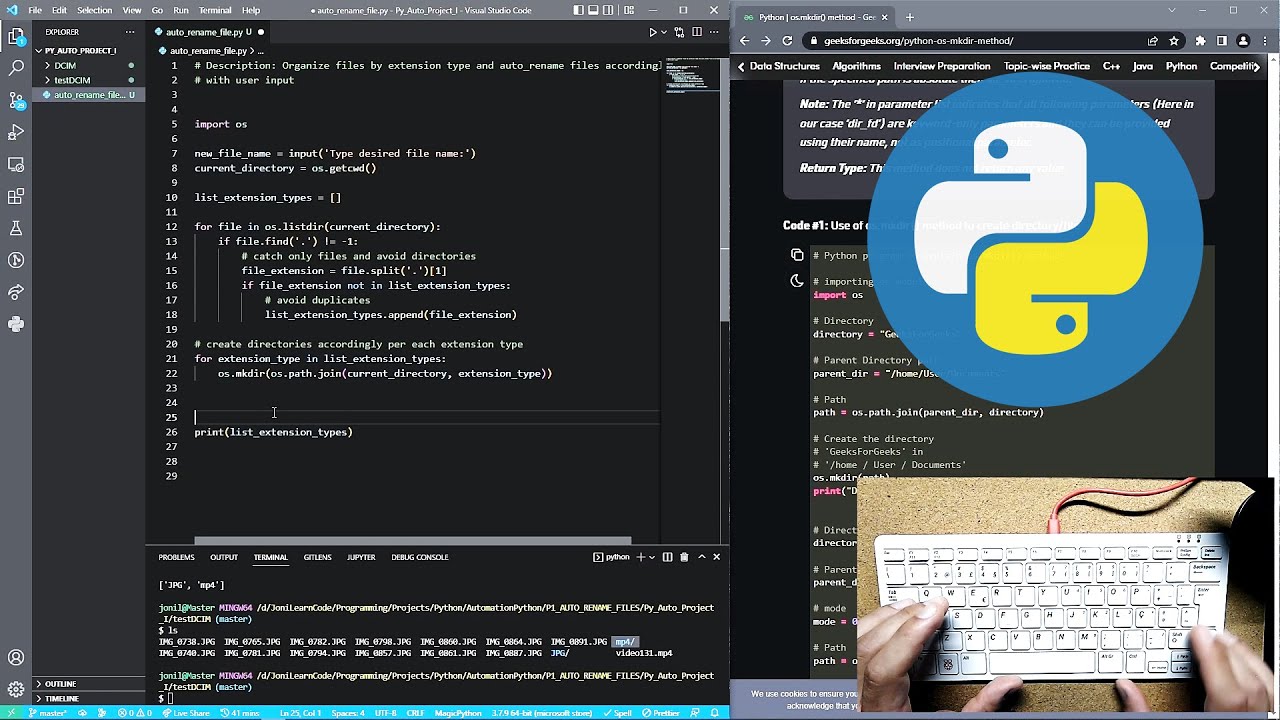
Task: Open the Extensions view
Action: click(16, 197)
